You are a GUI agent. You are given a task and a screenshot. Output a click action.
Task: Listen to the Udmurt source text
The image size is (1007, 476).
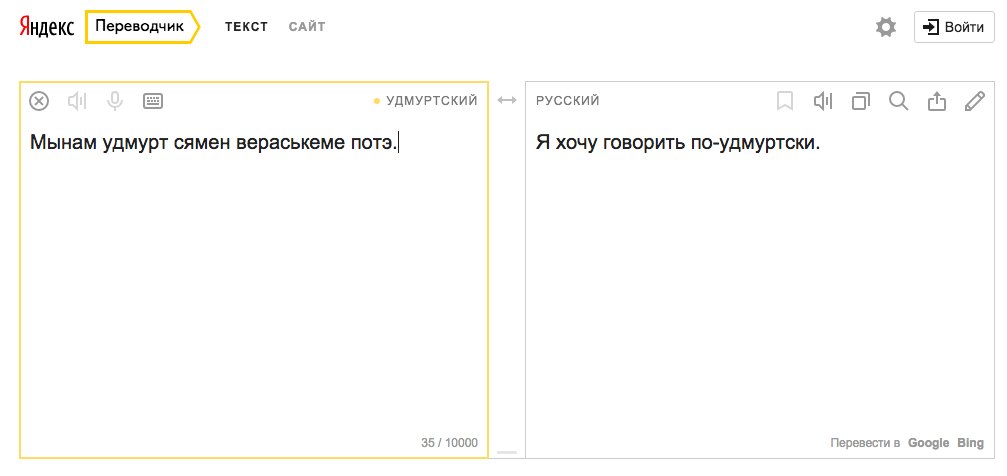click(77, 101)
